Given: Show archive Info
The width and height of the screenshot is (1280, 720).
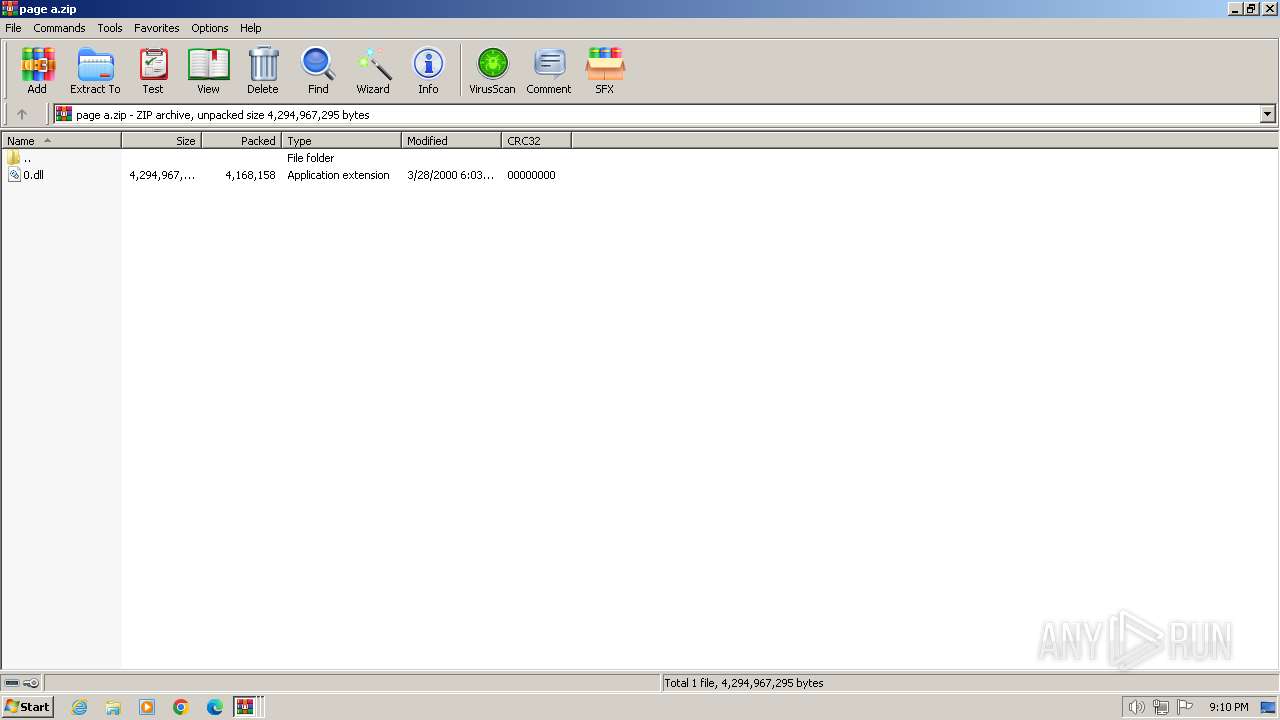Looking at the screenshot, I should (x=428, y=71).
